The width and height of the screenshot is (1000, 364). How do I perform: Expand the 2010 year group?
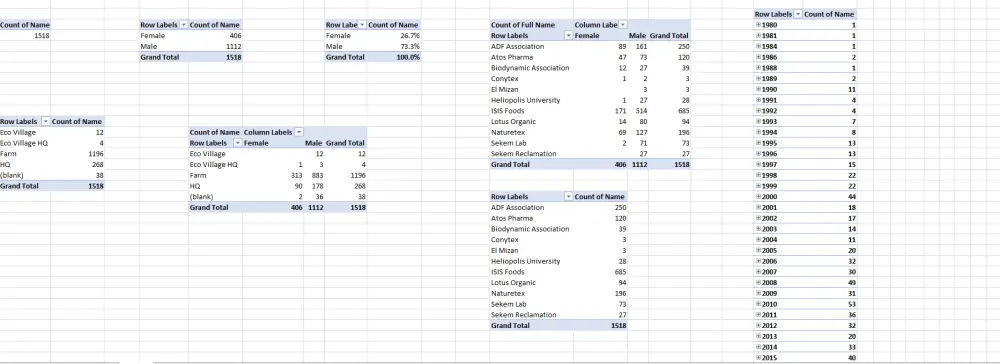[759, 303]
